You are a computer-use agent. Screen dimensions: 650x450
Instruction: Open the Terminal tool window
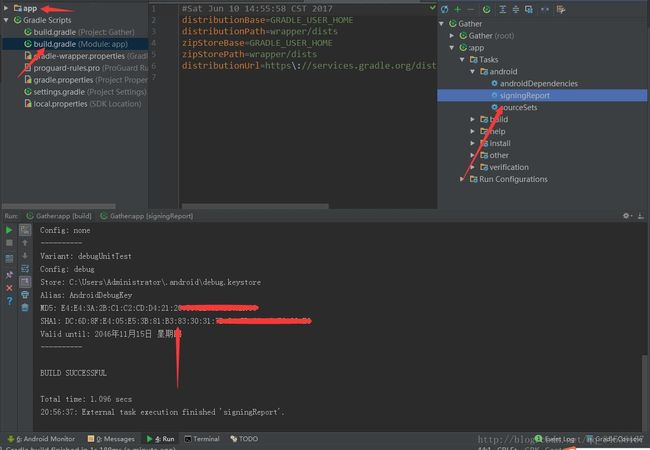coord(202,439)
